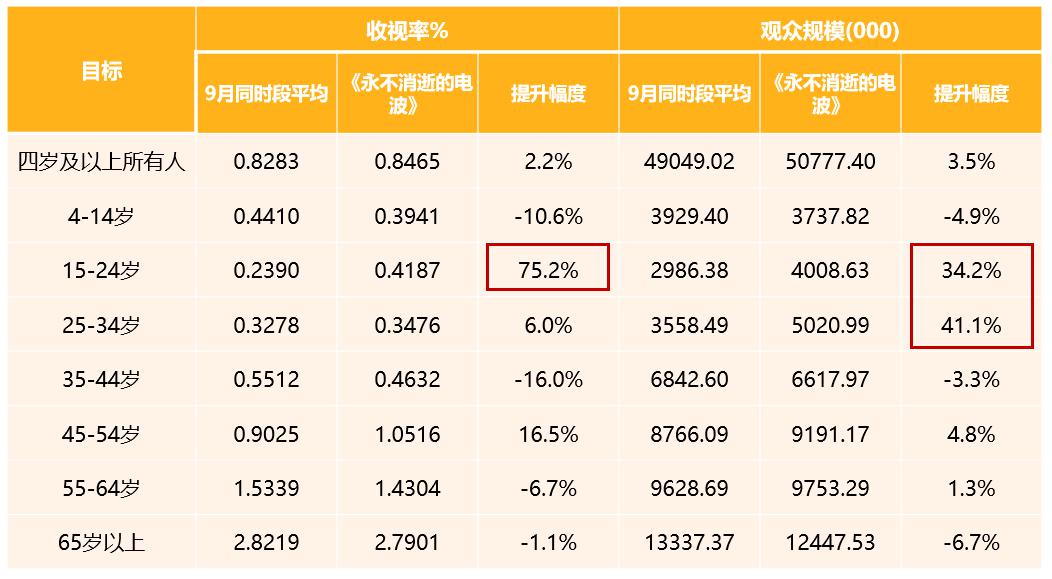The width and height of the screenshot is (1052, 579).
Task: Select the cell showing 0.8283
Action: [x=266, y=161]
